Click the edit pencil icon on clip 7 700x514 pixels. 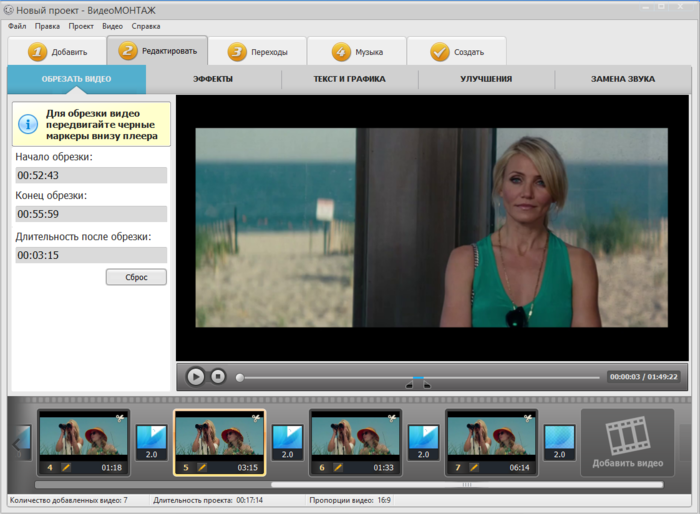[x=473, y=467]
